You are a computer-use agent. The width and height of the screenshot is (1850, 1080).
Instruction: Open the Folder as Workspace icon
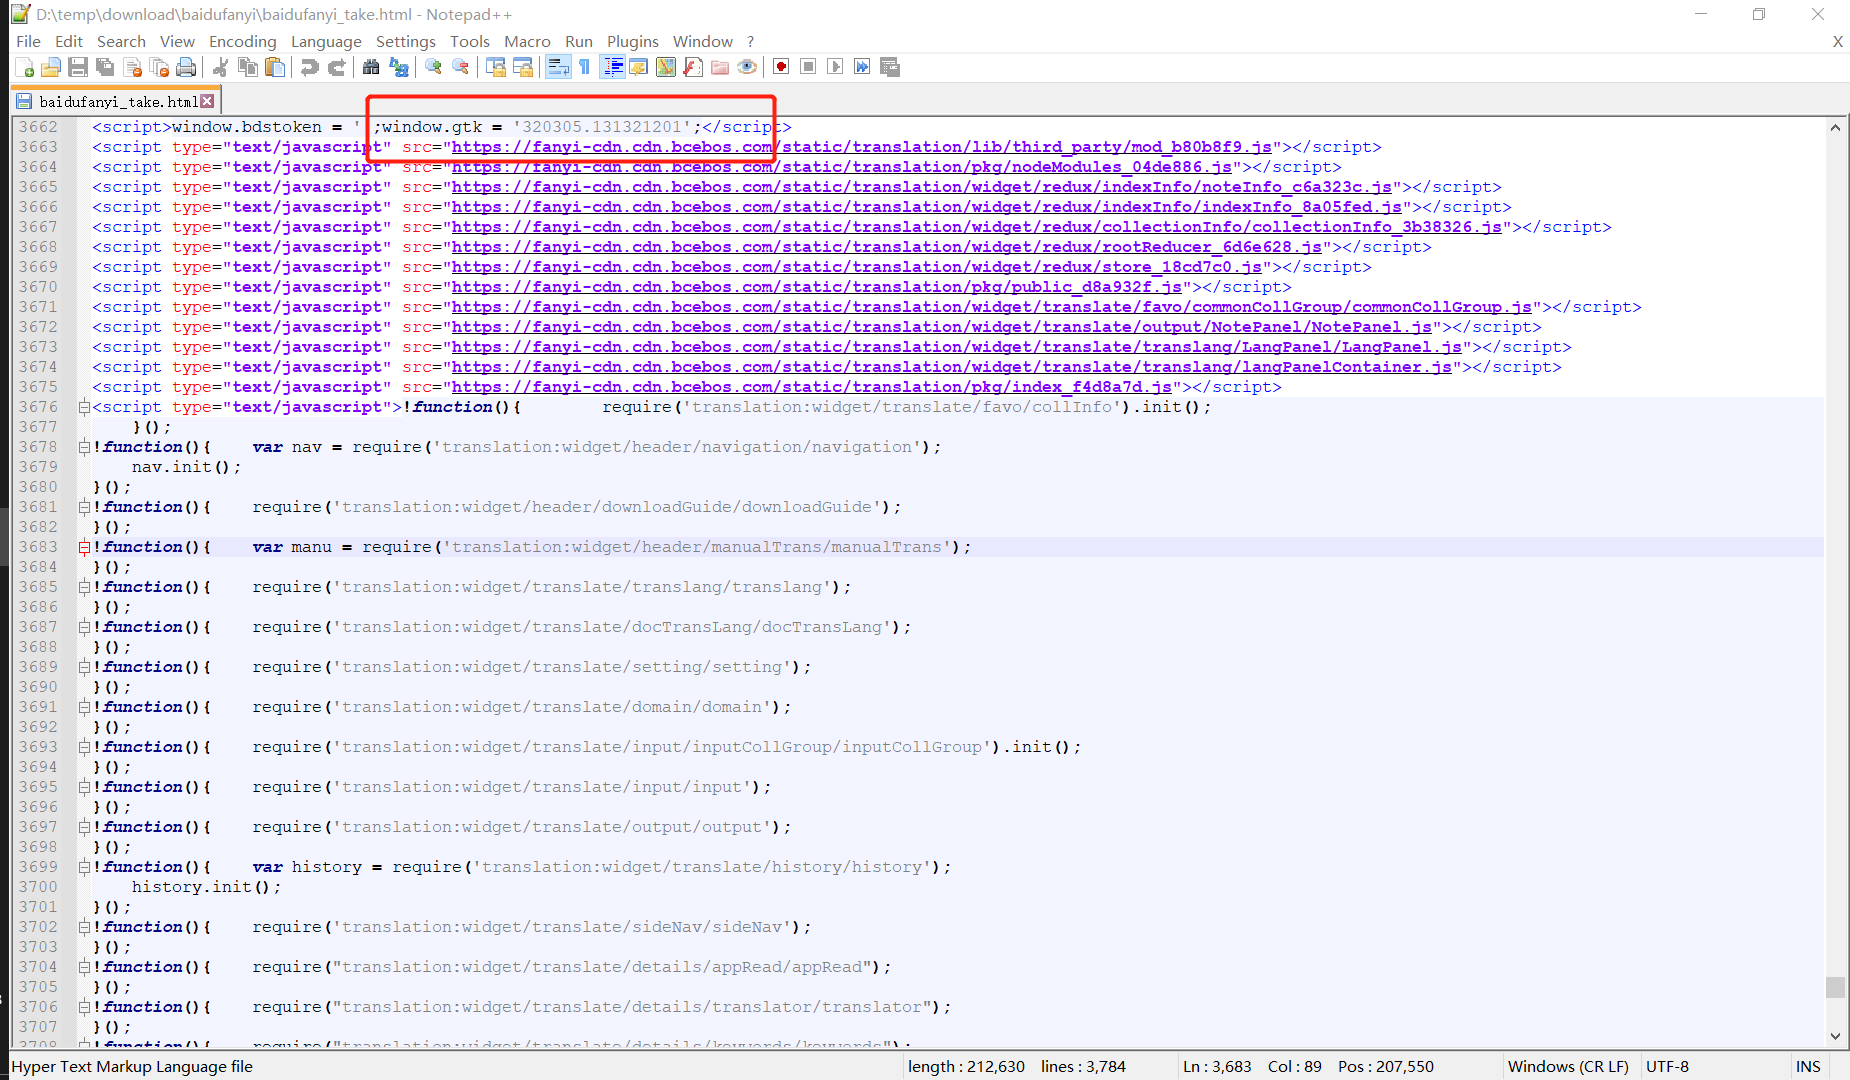coord(719,67)
